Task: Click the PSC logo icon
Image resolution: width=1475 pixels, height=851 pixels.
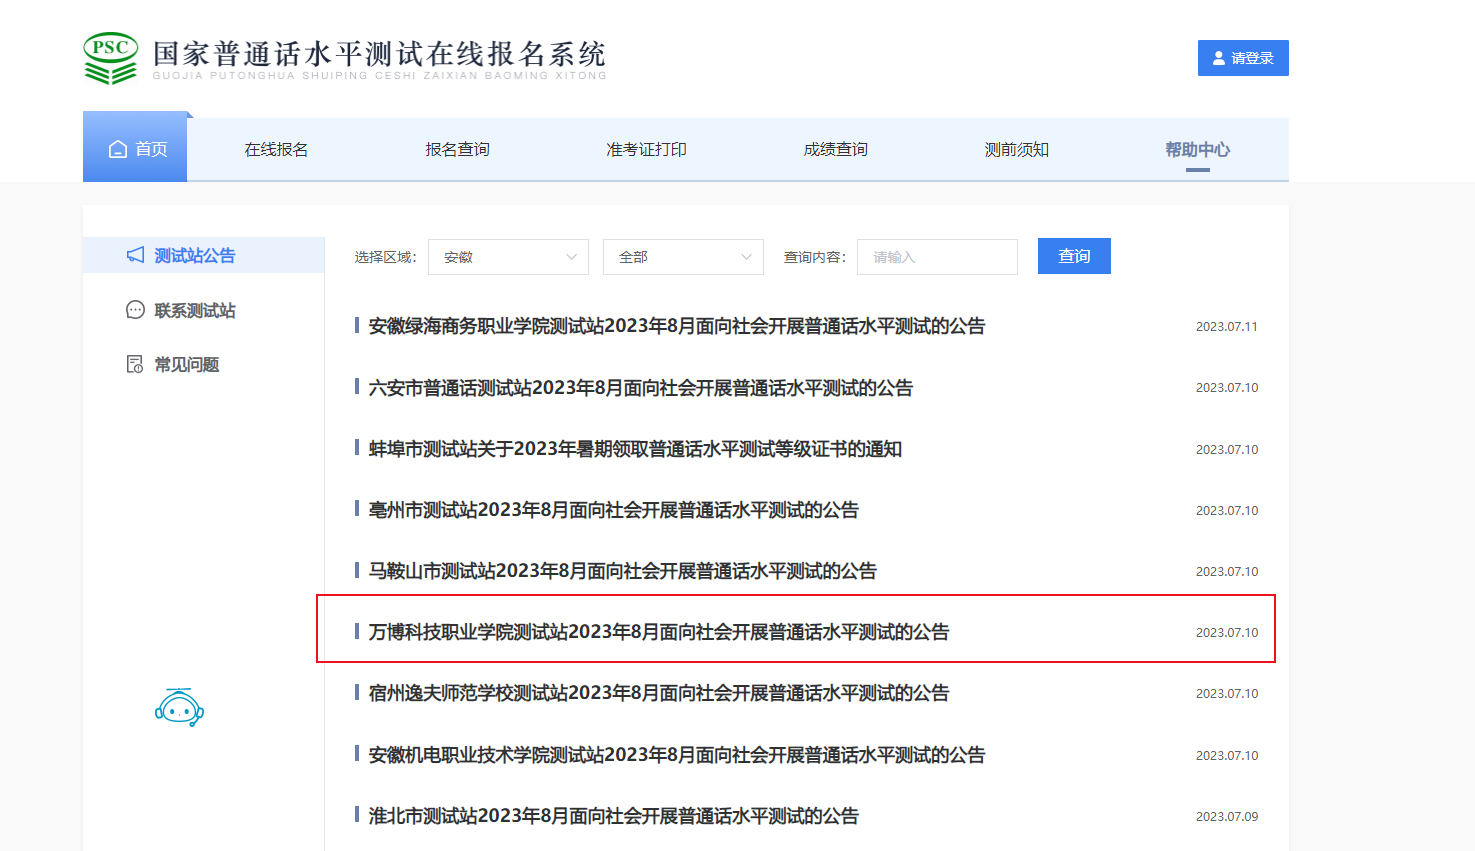Action: tap(110, 58)
